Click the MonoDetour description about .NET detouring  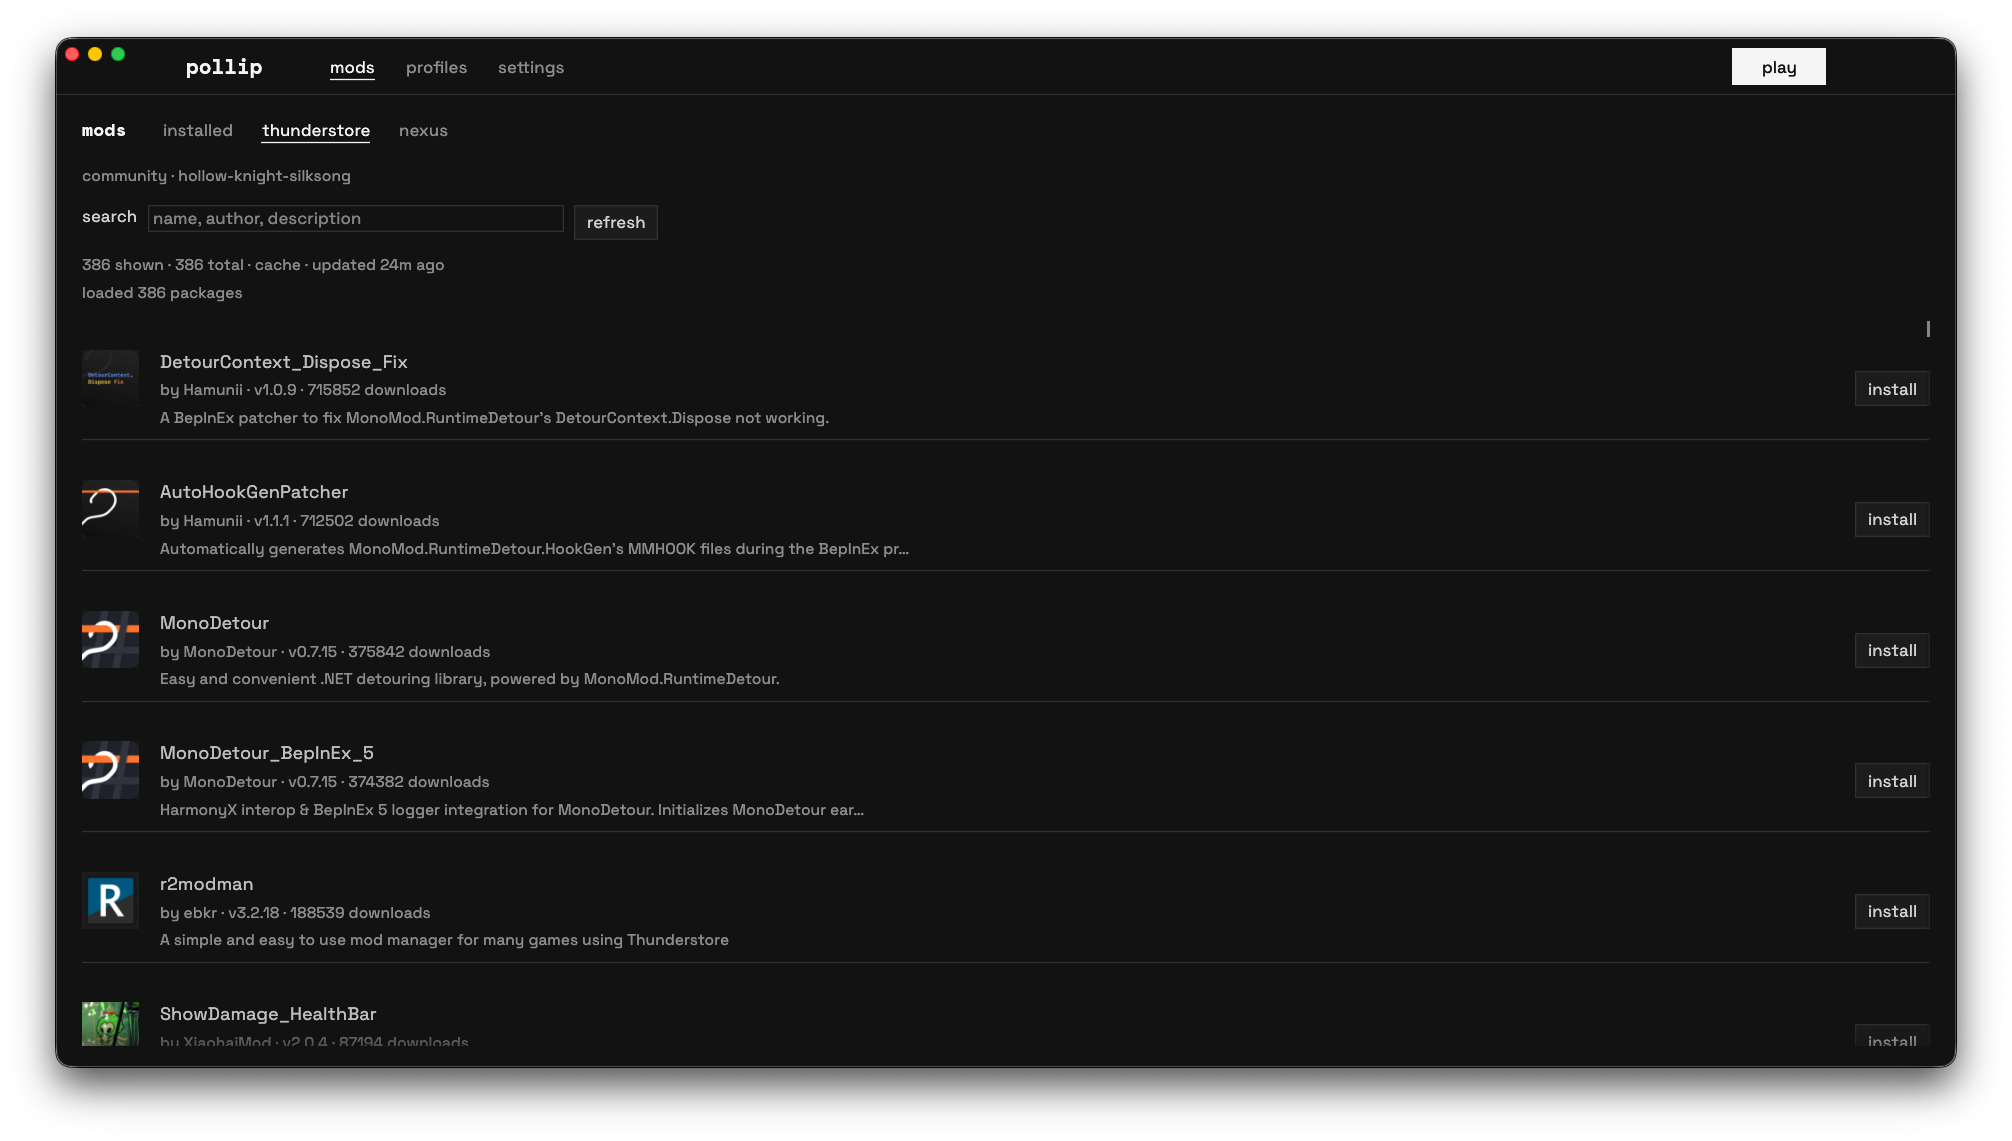point(470,679)
